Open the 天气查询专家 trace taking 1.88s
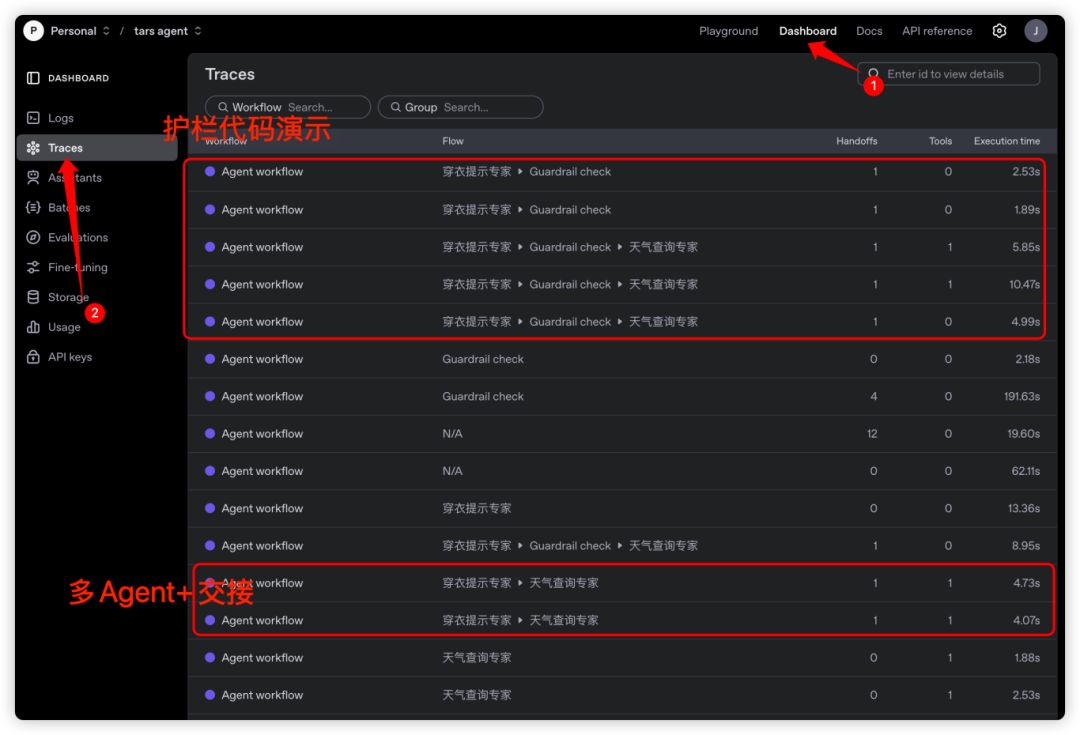 622,657
